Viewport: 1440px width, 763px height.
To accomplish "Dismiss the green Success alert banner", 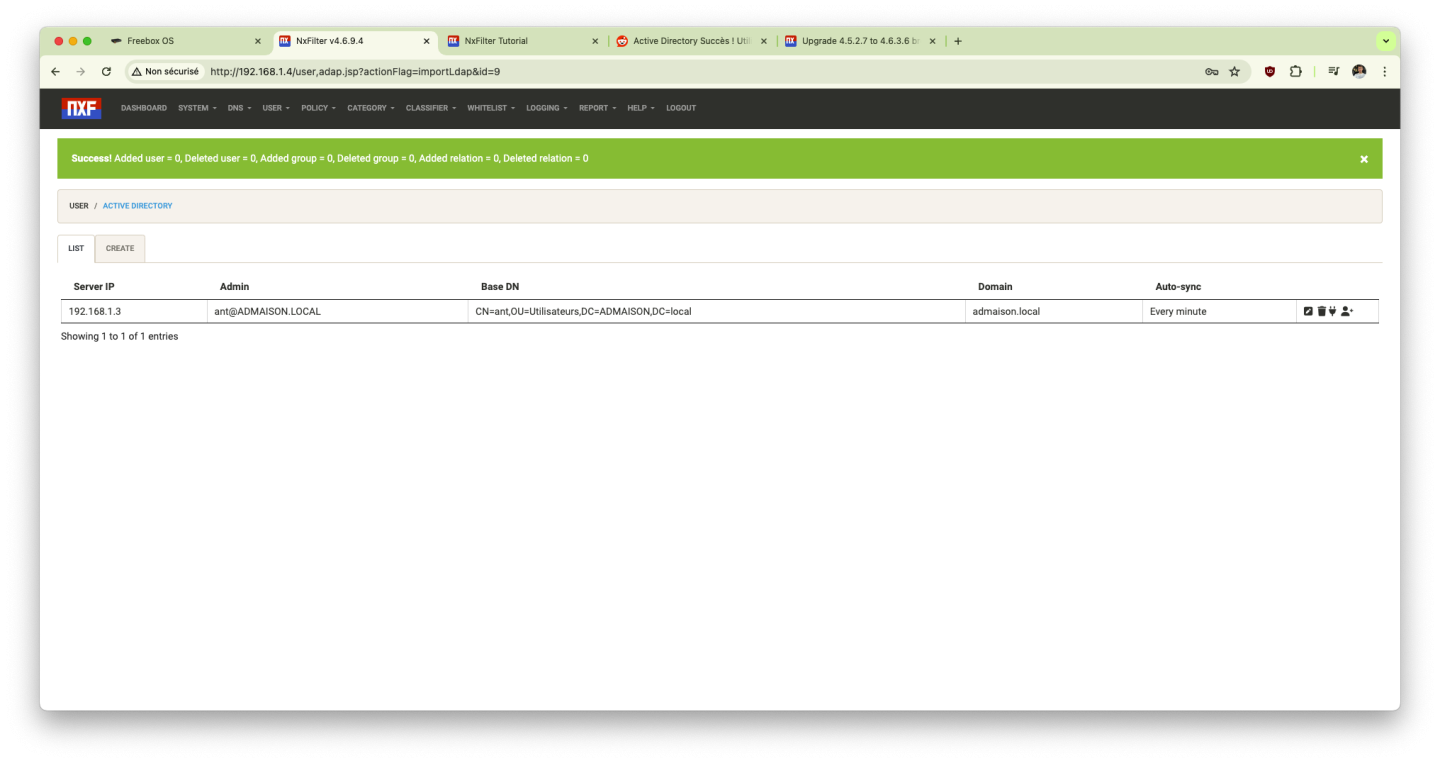I will coord(1363,159).
